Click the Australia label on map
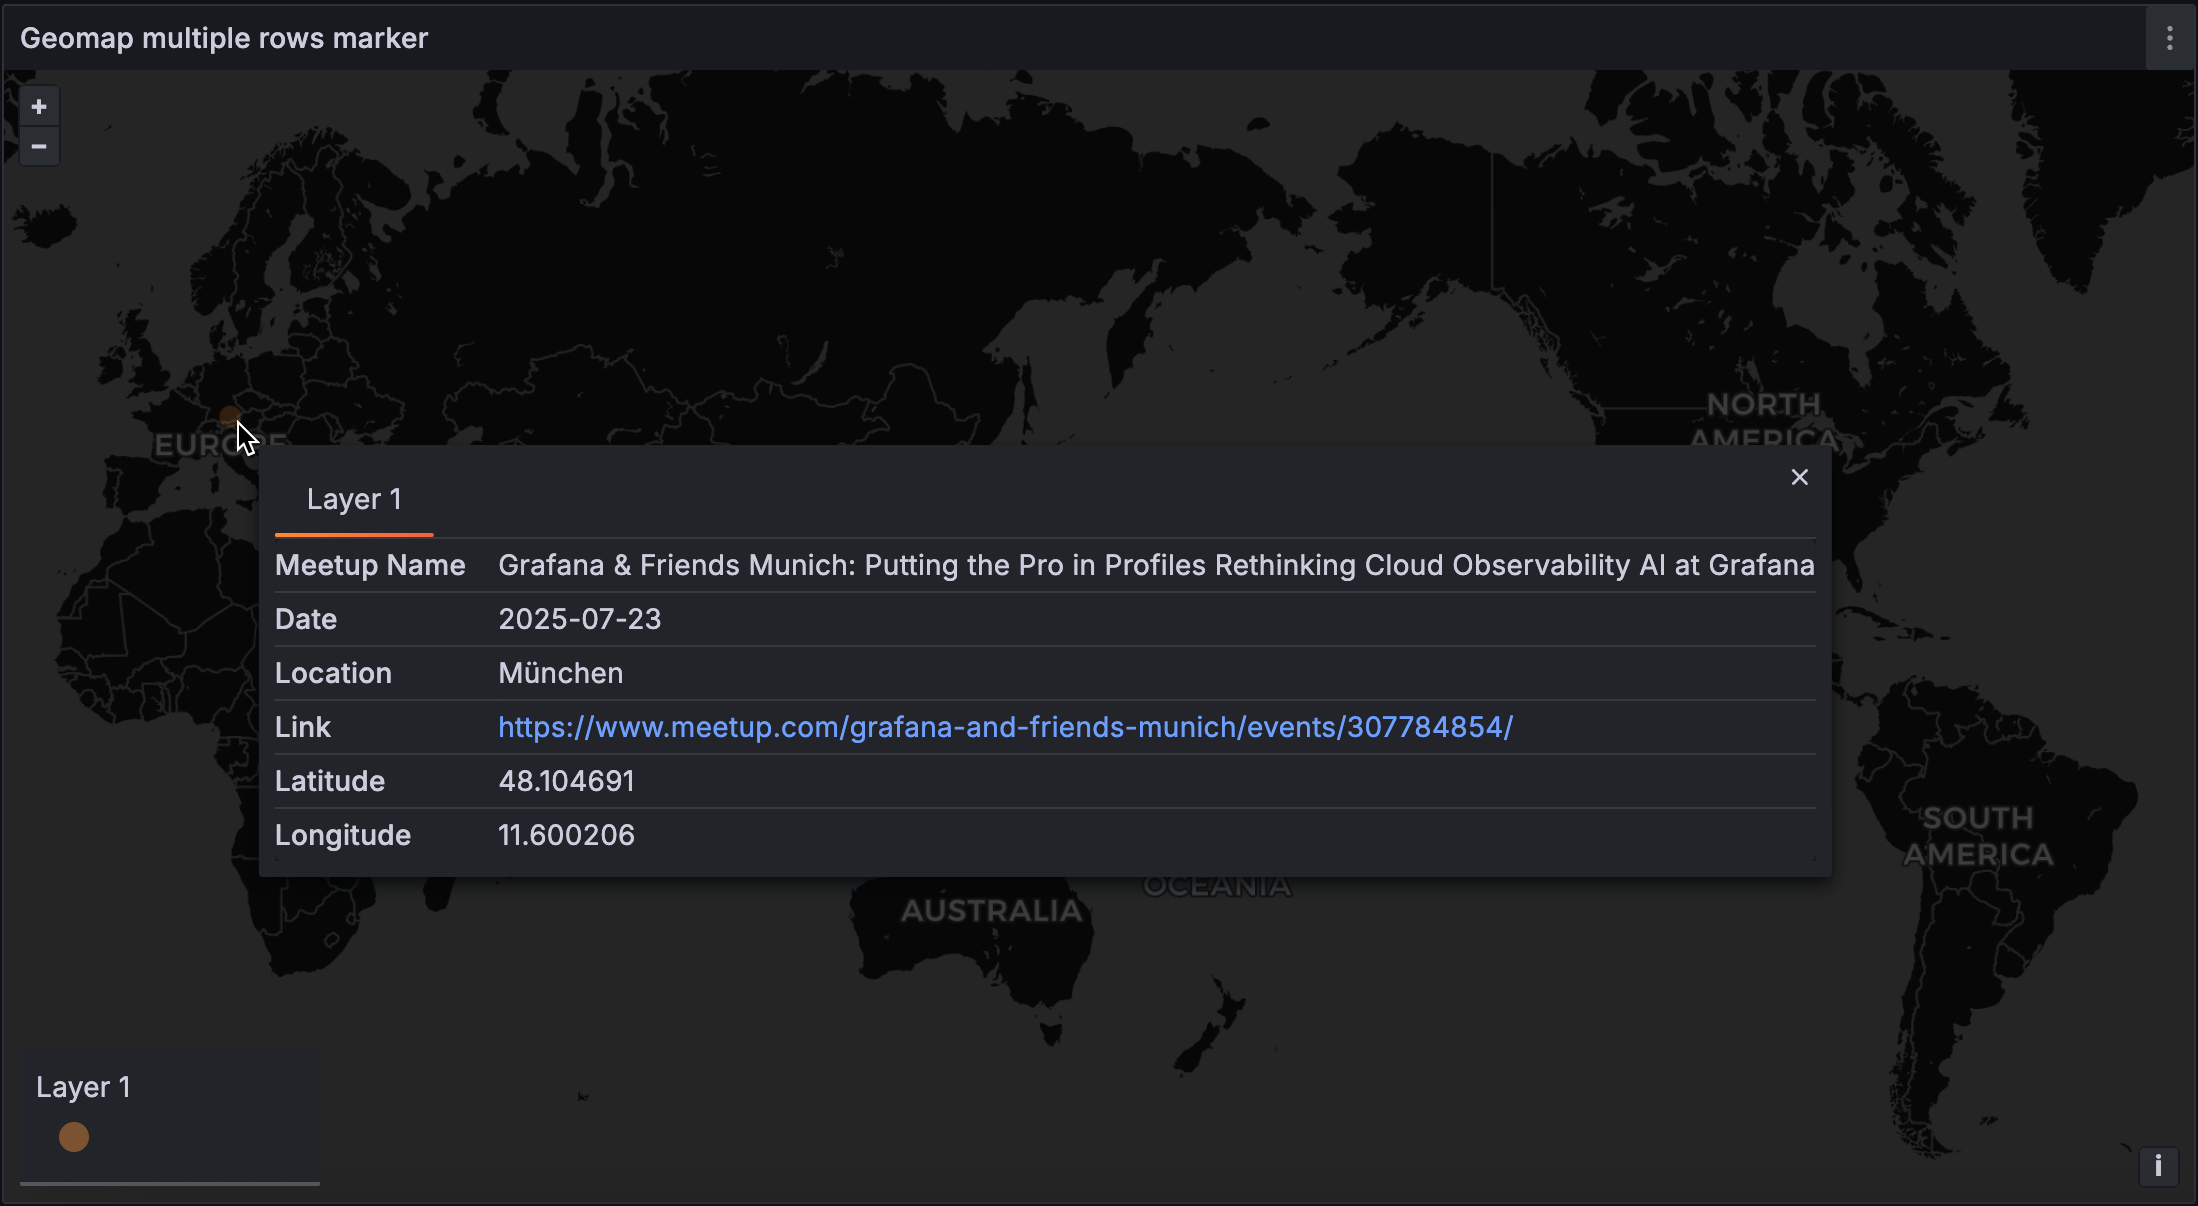This screenshot has width=2198, height=1206. click(991, 911)
